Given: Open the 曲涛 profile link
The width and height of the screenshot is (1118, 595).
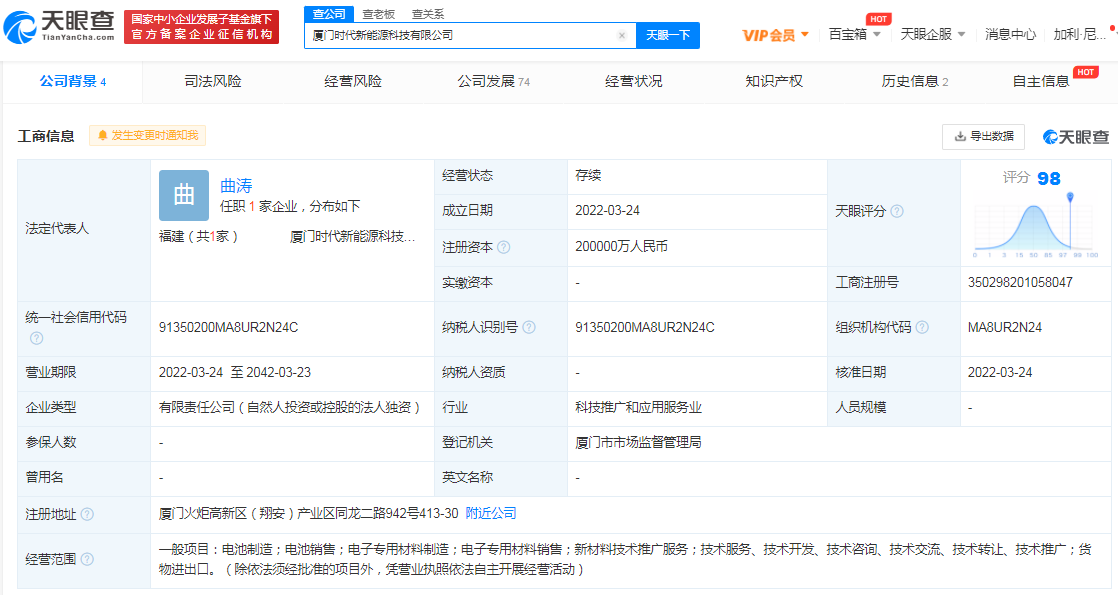Looking at the screenshot, I should pos(236,185).
